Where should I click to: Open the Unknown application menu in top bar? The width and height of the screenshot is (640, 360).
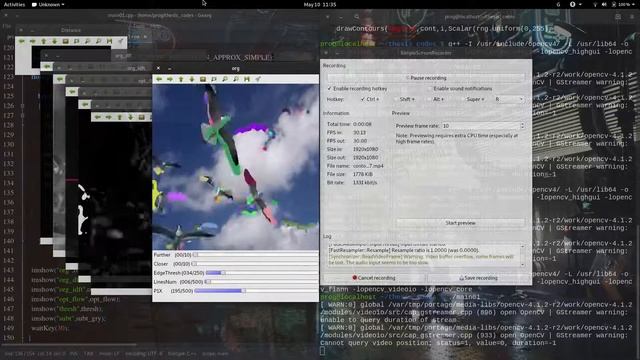(48, 4)
